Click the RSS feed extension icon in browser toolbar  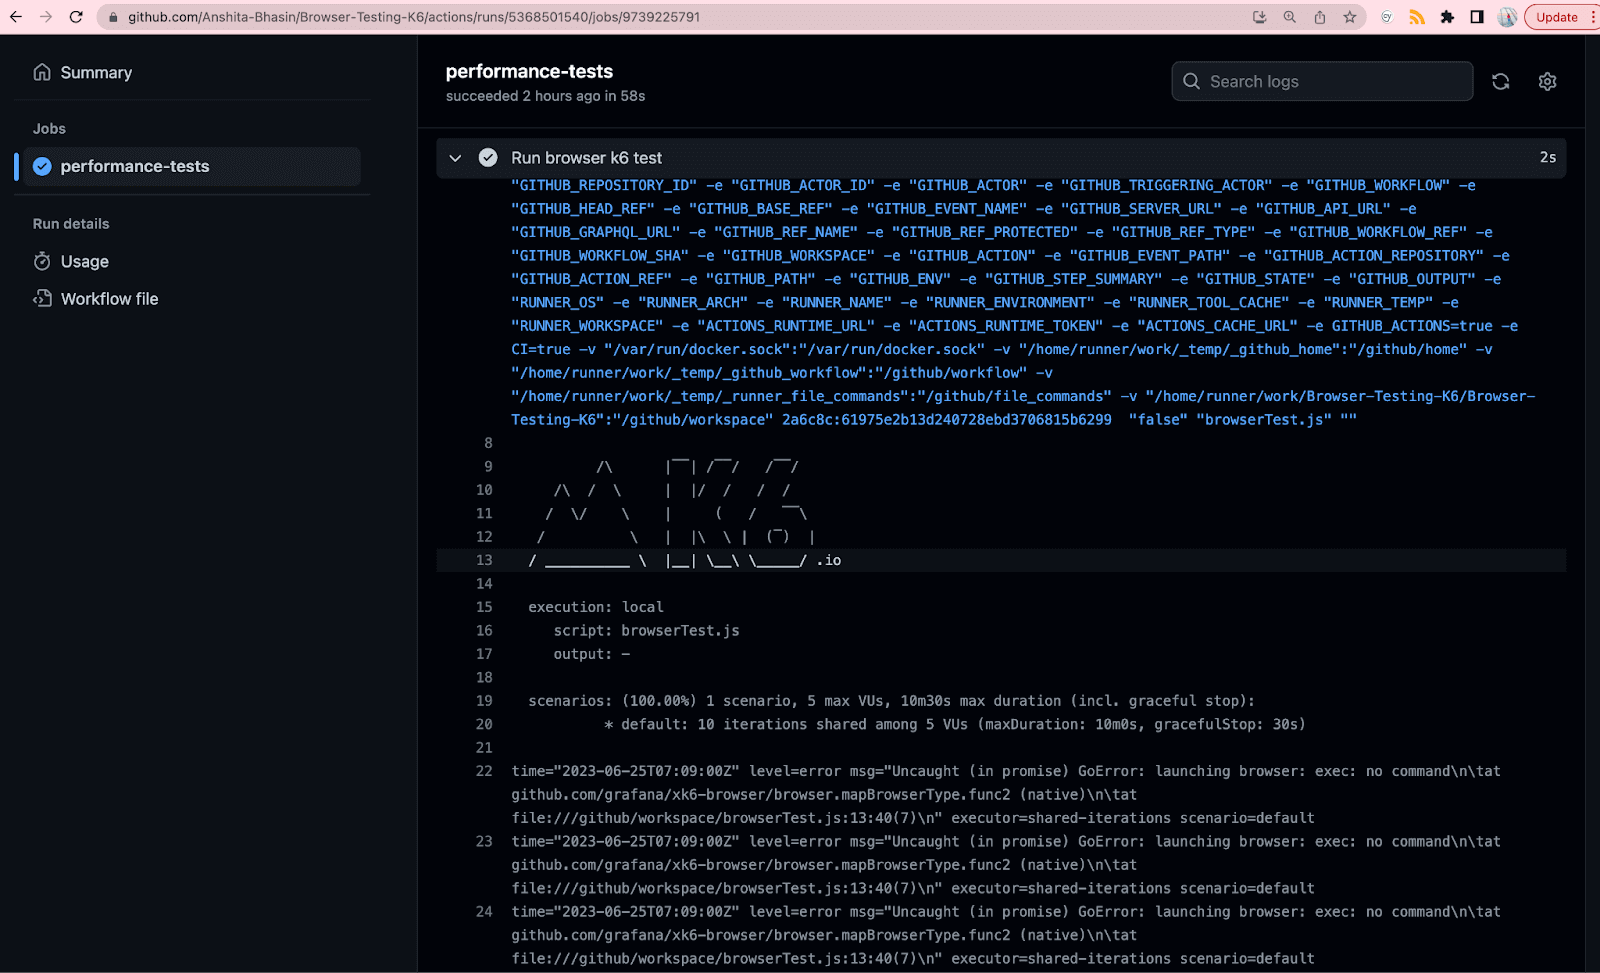1417,17
